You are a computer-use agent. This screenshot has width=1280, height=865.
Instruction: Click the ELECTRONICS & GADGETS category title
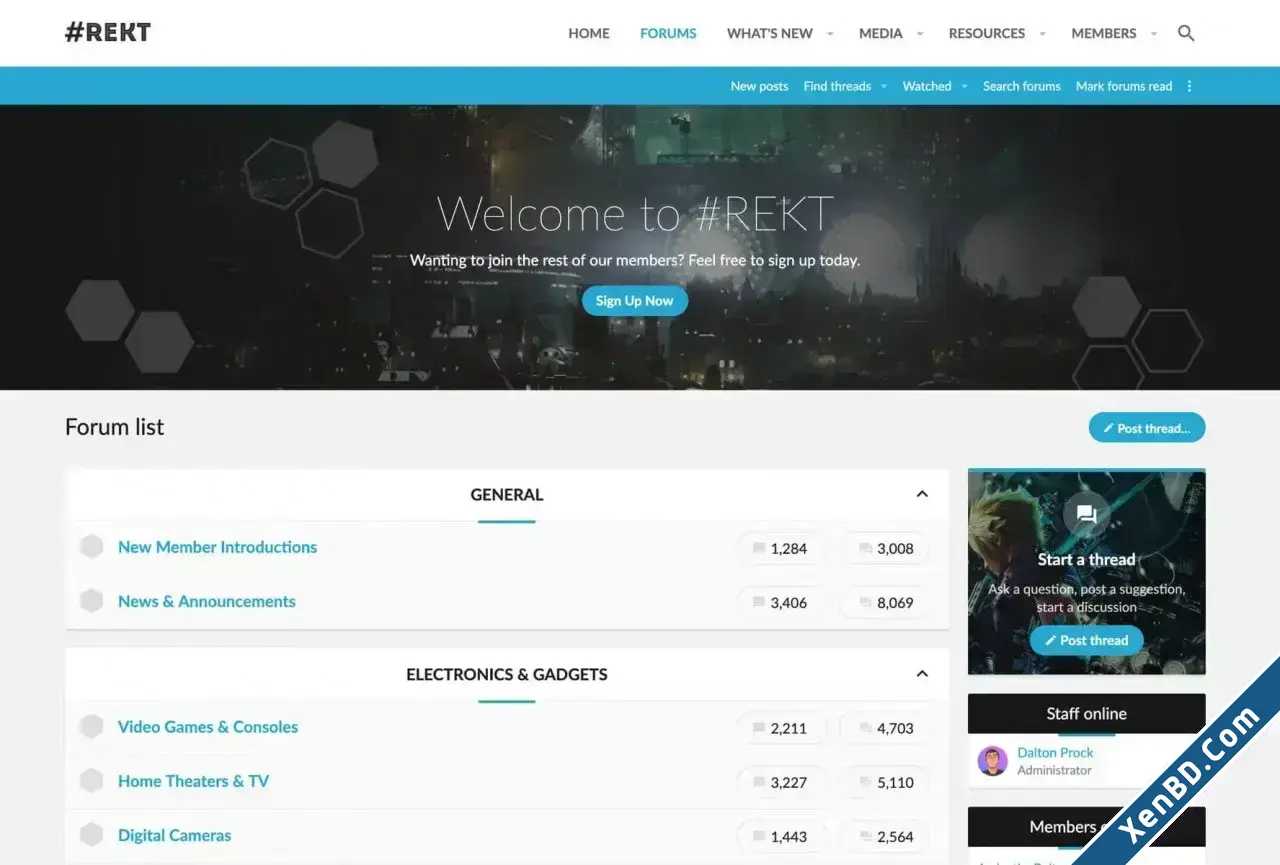pos(507,674)
